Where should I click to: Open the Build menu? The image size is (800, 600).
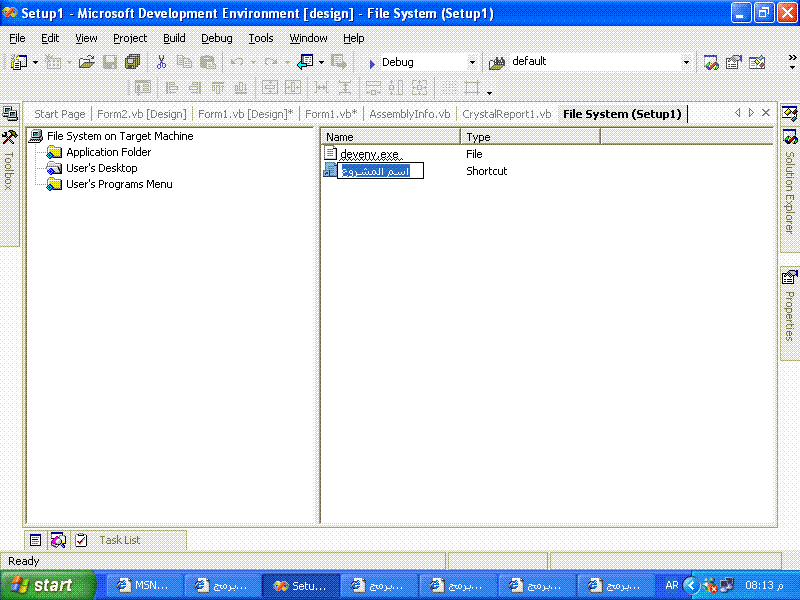tap(174, 38)
